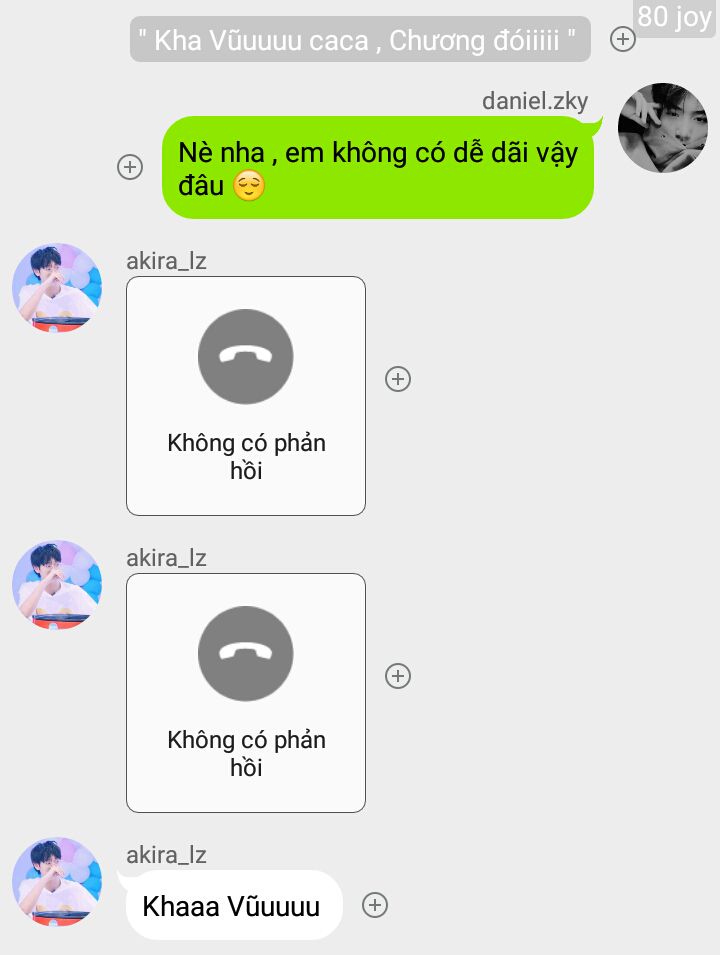This screenshot has width=720, height=955.
Task: Open the daniel.zky username label
Action: (x=535, y=101)
